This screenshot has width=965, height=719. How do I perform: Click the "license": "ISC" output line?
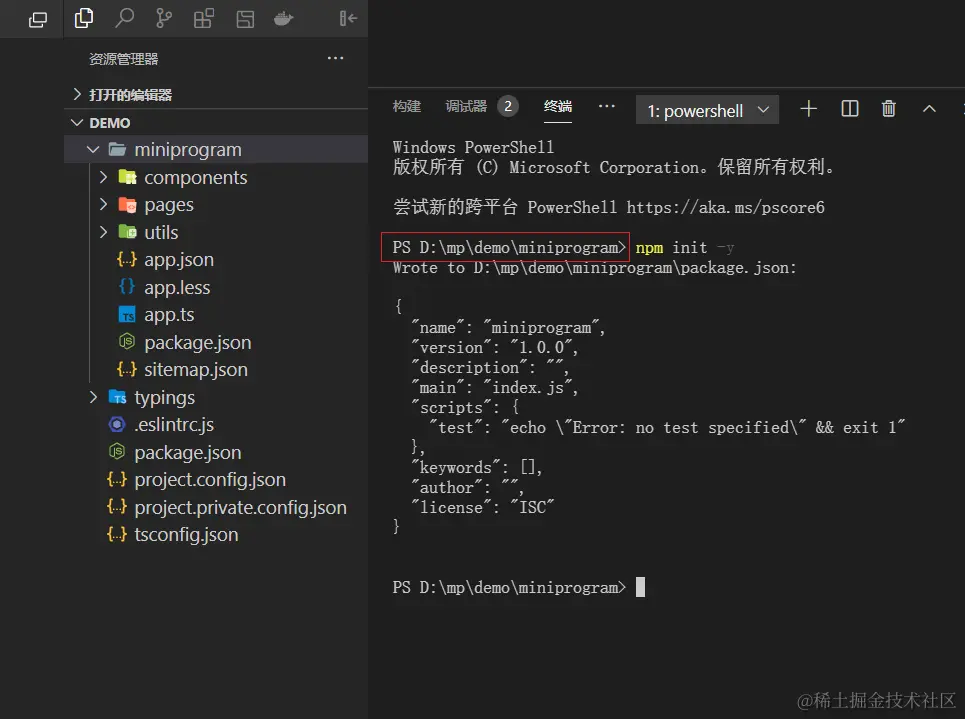click(x=482, y=507)
